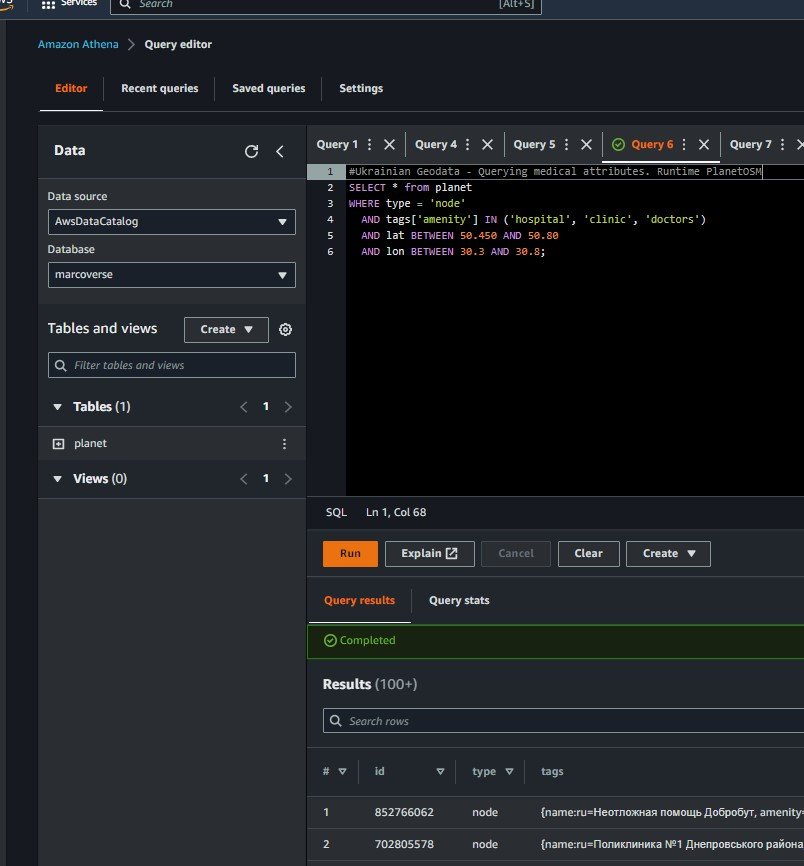Switch to Query 7 tab

tap(750, 145)
